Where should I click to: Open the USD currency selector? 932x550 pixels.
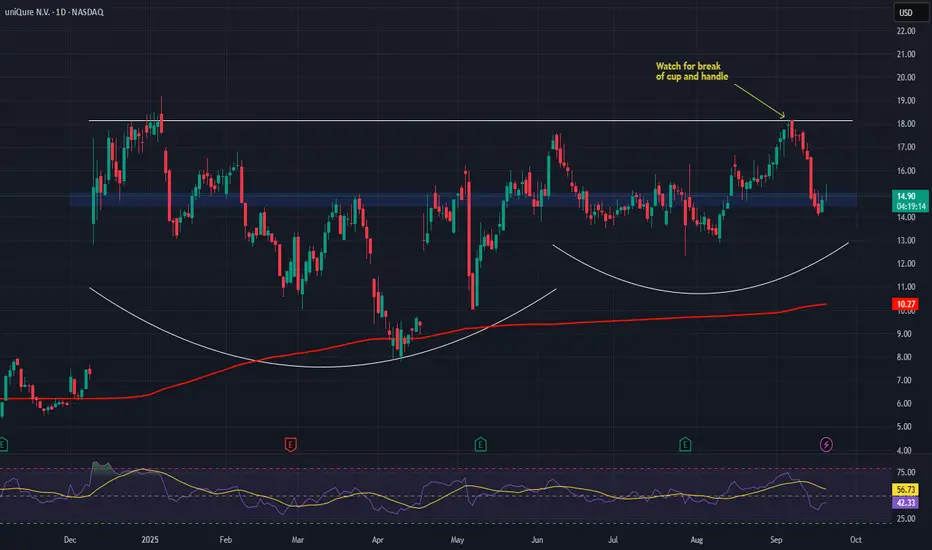tap(911, 12)
